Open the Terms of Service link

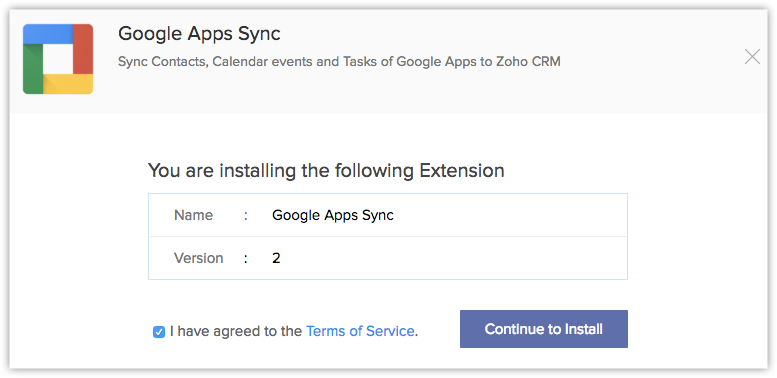360,331
